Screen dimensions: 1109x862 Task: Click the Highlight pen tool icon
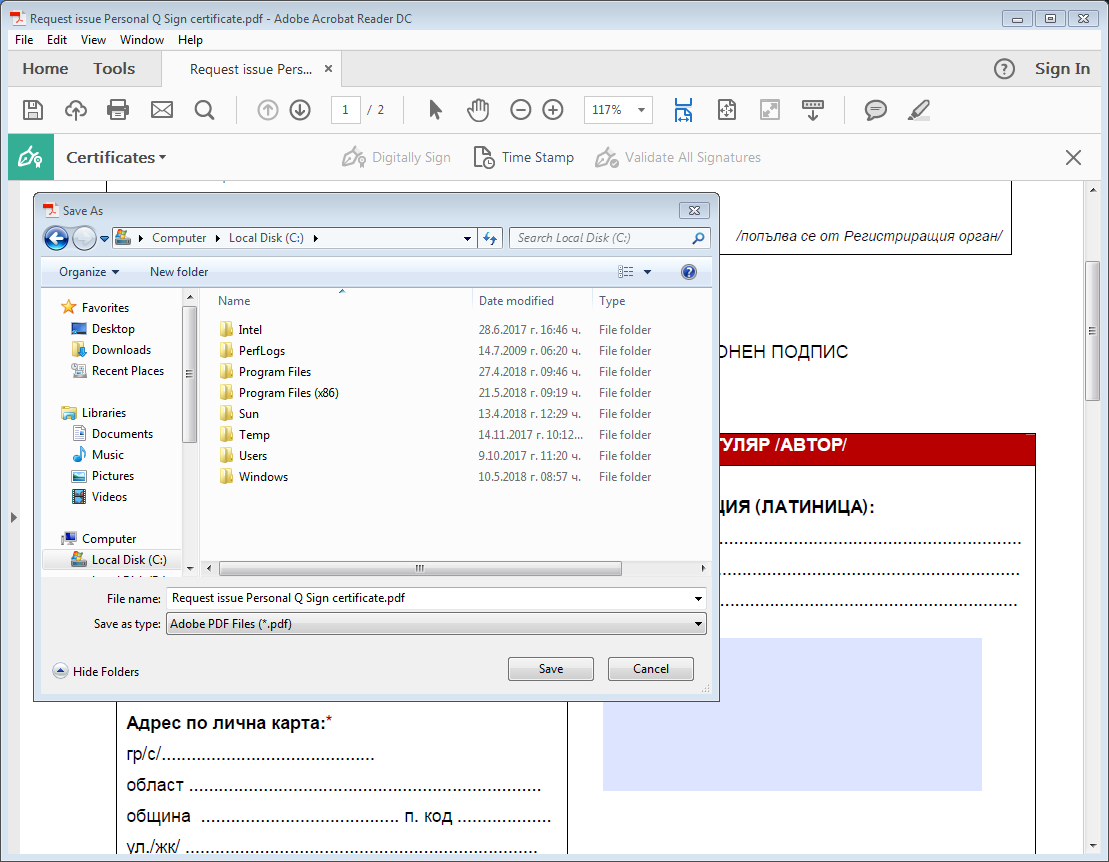(919, 110)
